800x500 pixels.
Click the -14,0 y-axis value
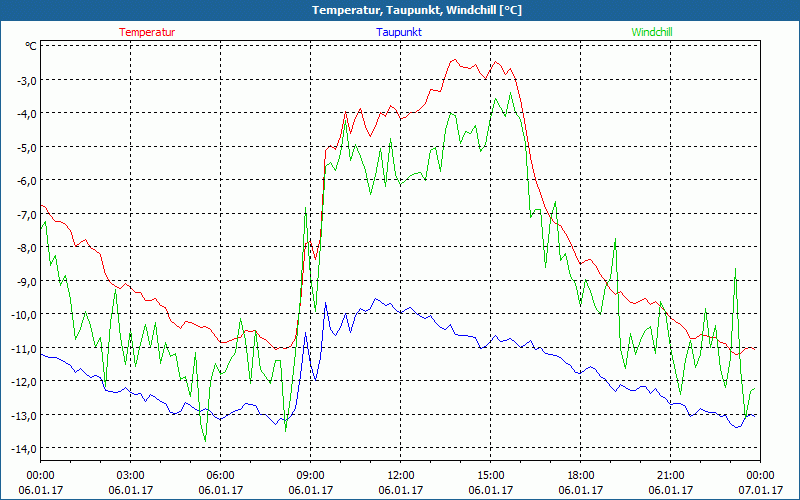coord(23,448)
